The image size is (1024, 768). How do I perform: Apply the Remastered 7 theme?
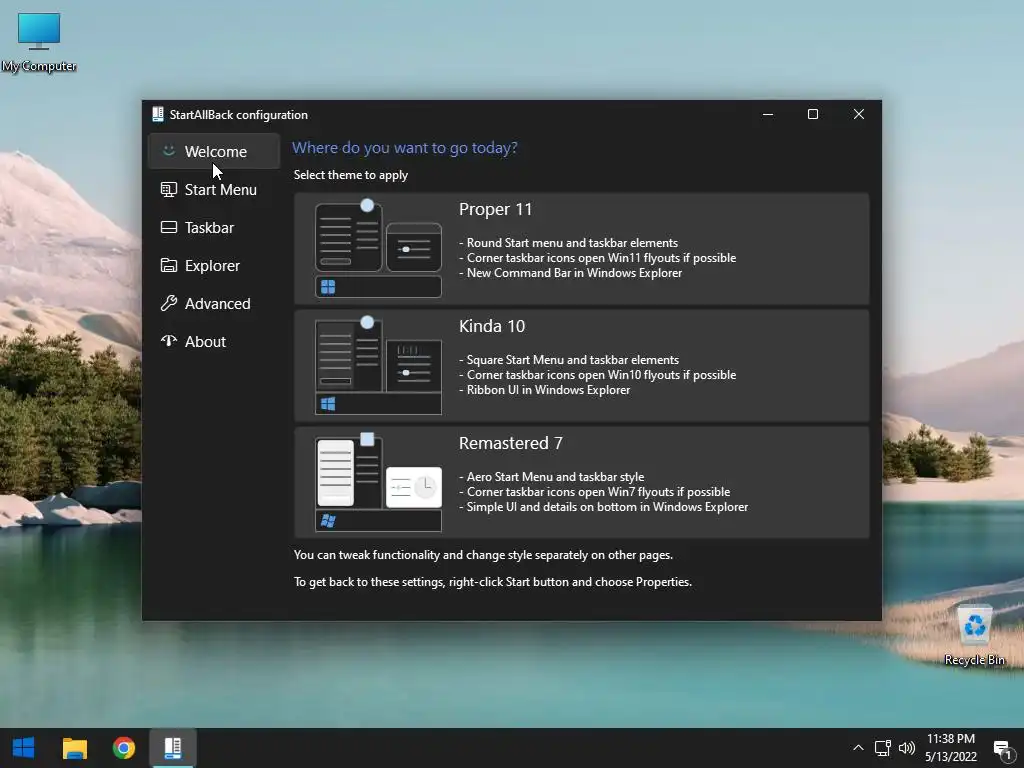click(x=581, y=483)
